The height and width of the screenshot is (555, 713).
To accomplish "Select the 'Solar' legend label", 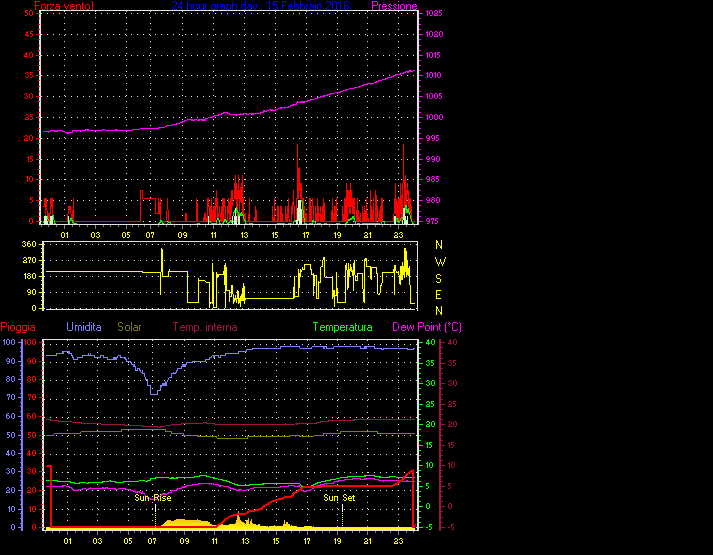I will 129,327.
